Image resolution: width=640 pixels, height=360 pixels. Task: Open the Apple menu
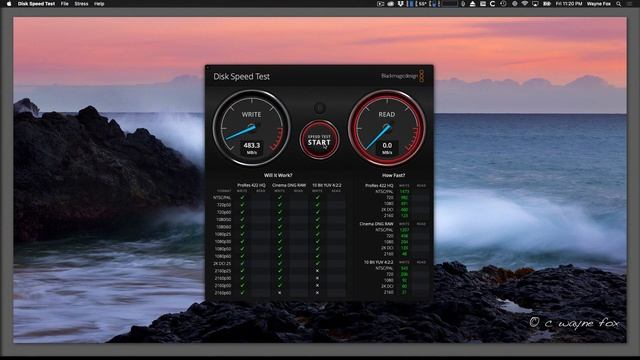(x=9, y=4)
